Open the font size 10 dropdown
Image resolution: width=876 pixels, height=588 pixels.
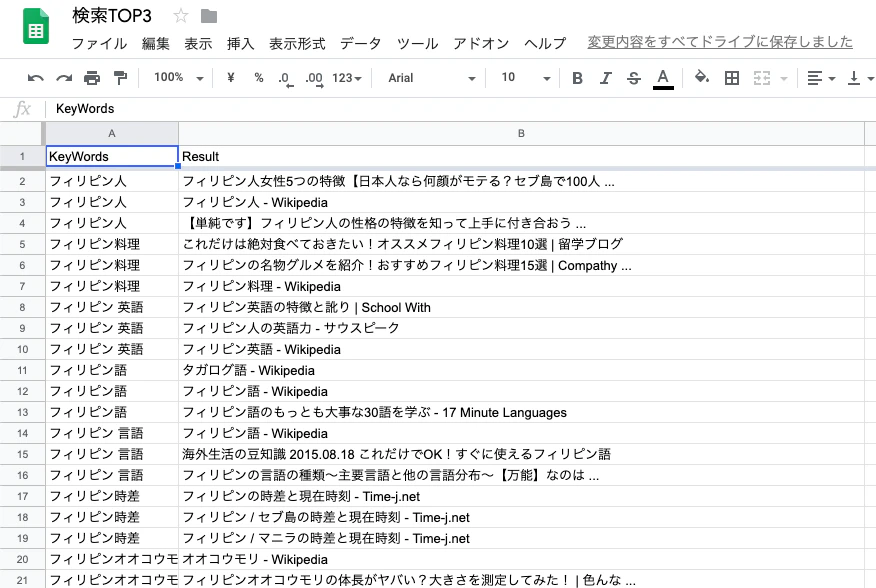click(525, 78)
